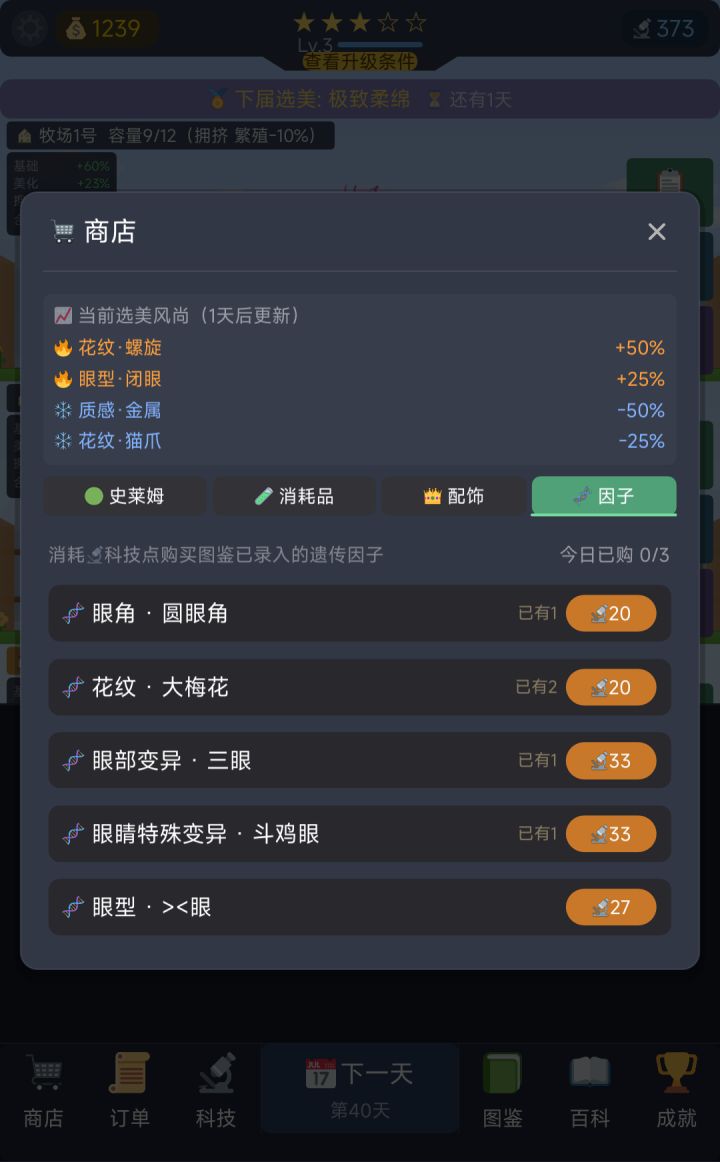Buy 花纹·大梅花 factor for 20
The width and height of the screenshot is (720, 1162).
point(611,687)
